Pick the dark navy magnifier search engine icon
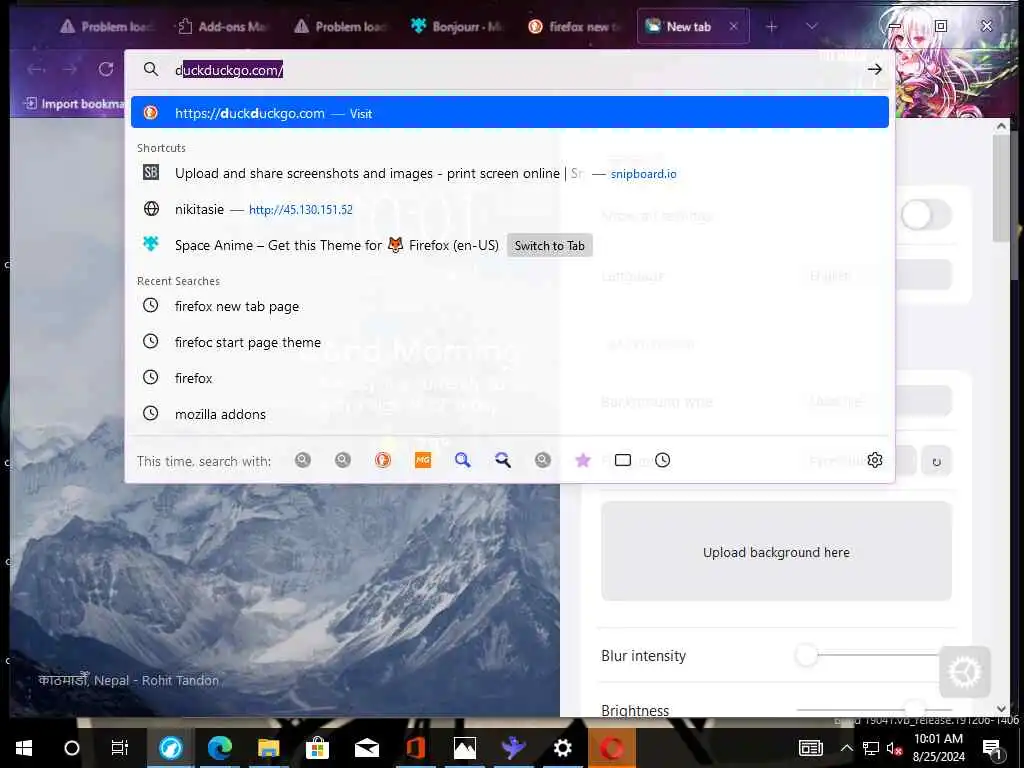This screenshot has height=768, width=1024. tap(502, 460)
